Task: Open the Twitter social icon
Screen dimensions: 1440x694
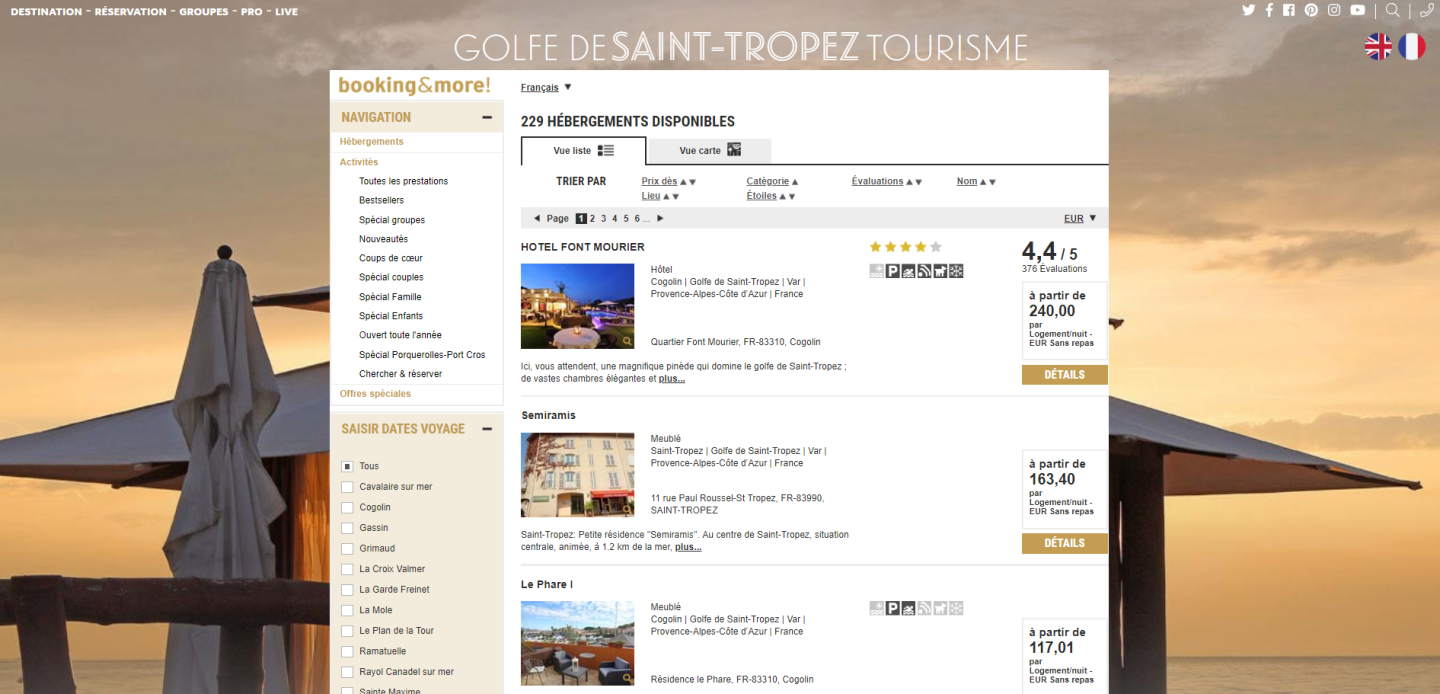Action: pos(1248,10)
